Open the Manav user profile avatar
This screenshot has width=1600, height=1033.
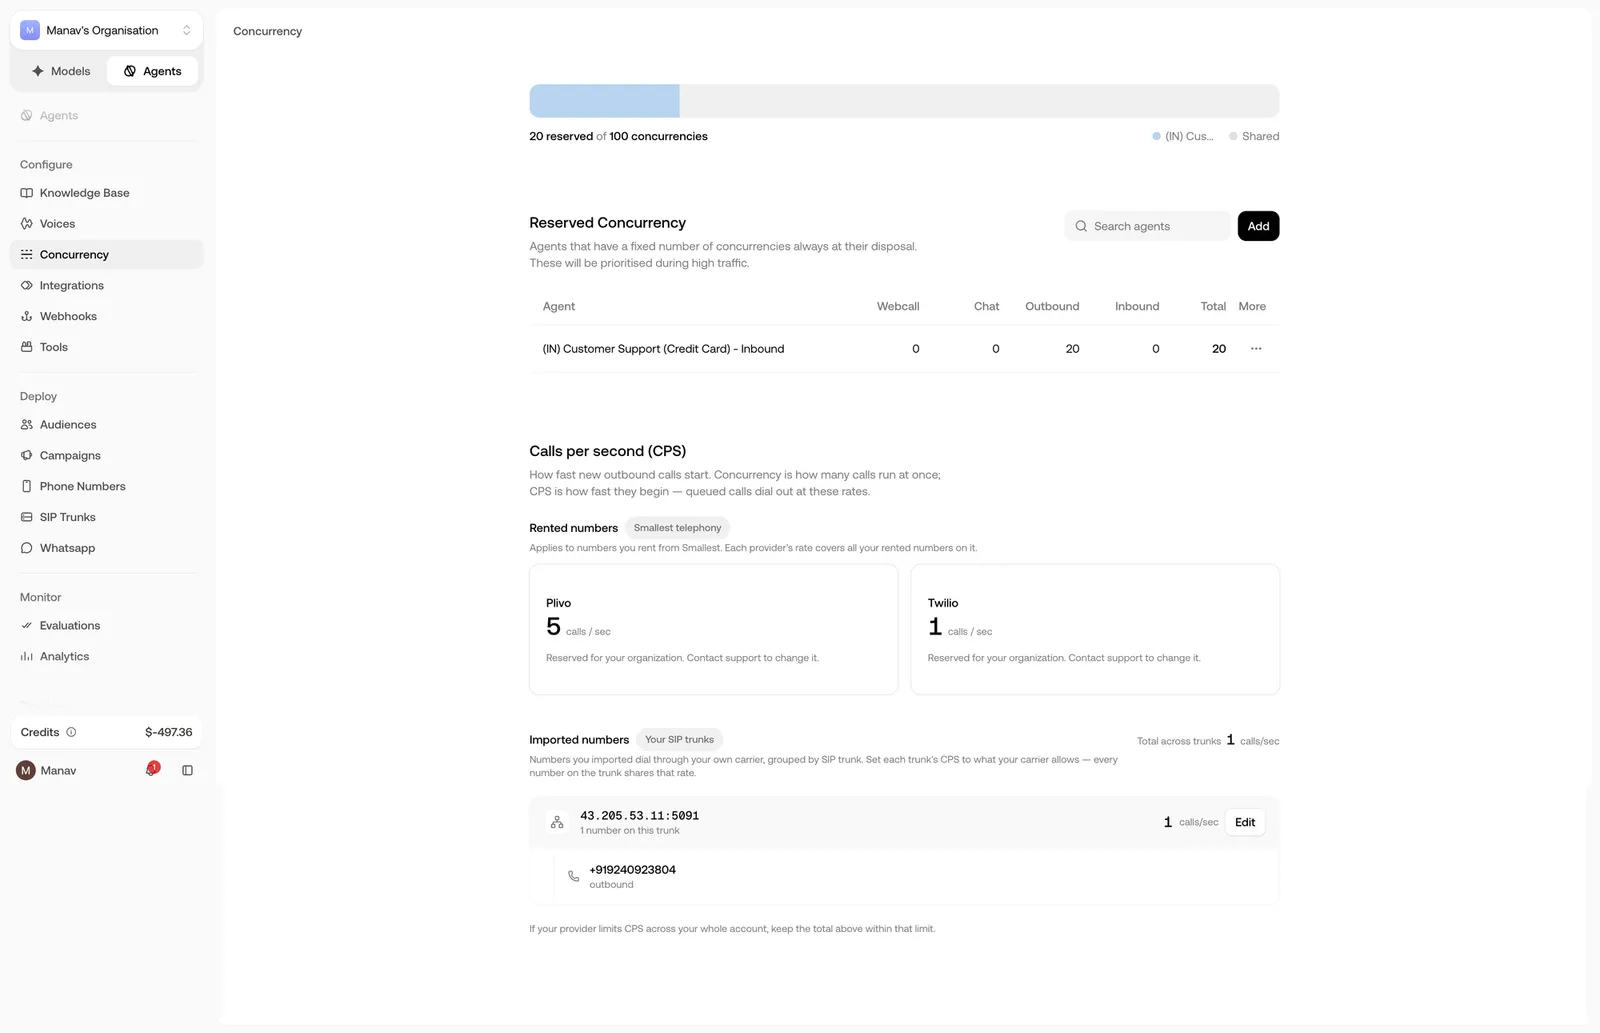(26, 771)
